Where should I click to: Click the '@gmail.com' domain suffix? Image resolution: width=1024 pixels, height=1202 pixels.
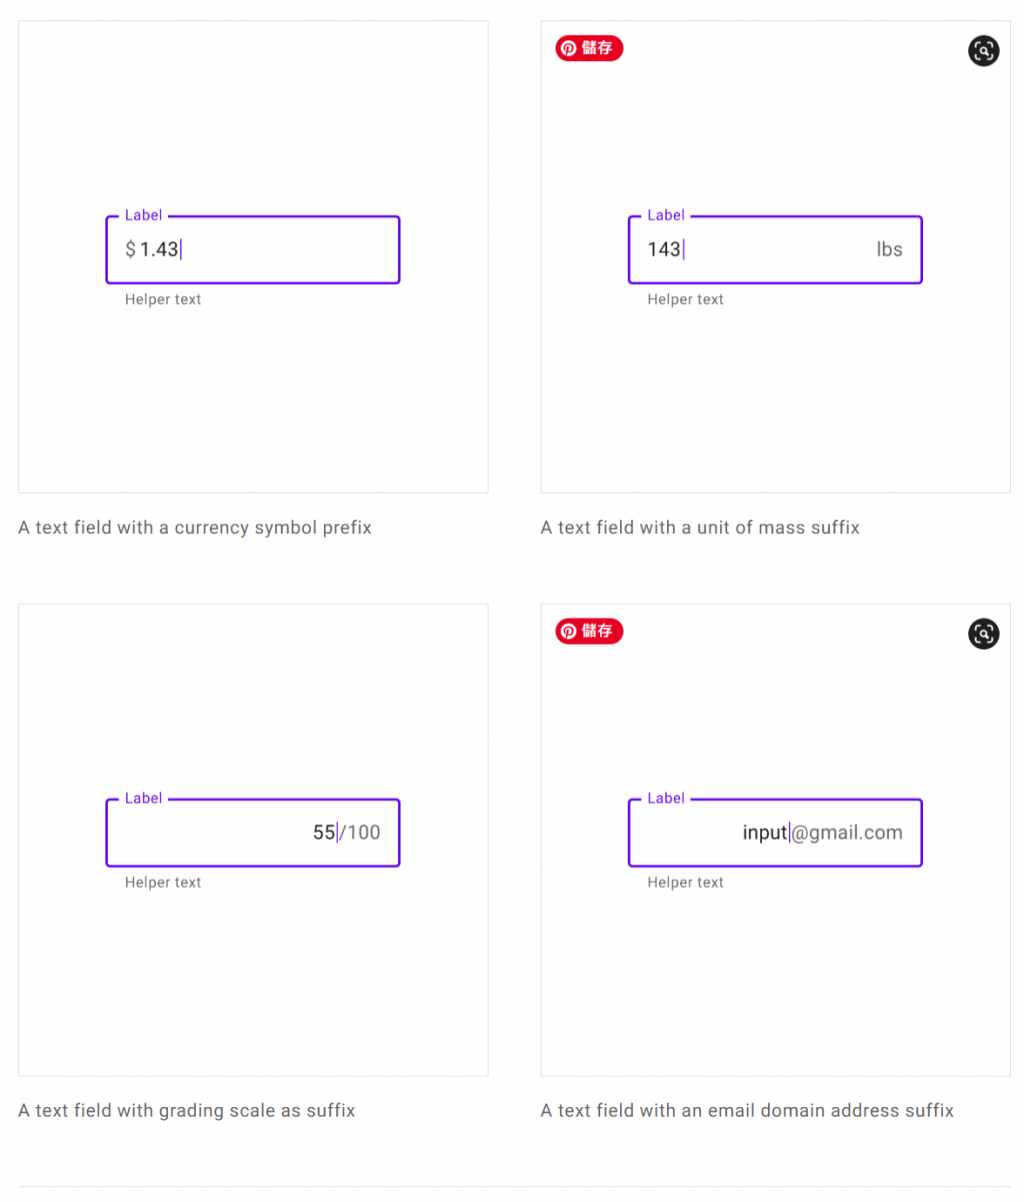pos(847,832)
